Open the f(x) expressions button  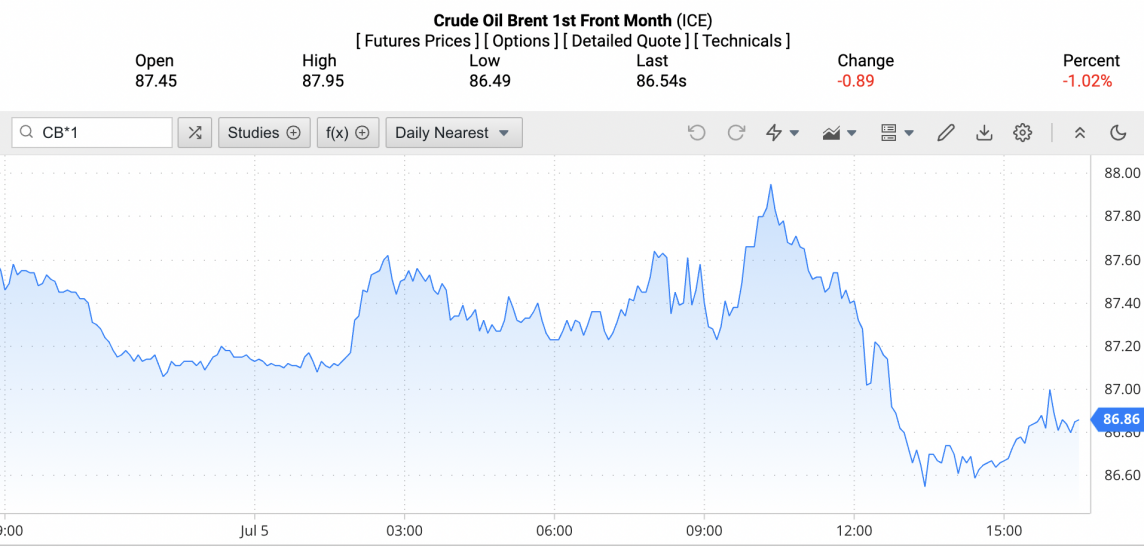click(348, 132)
